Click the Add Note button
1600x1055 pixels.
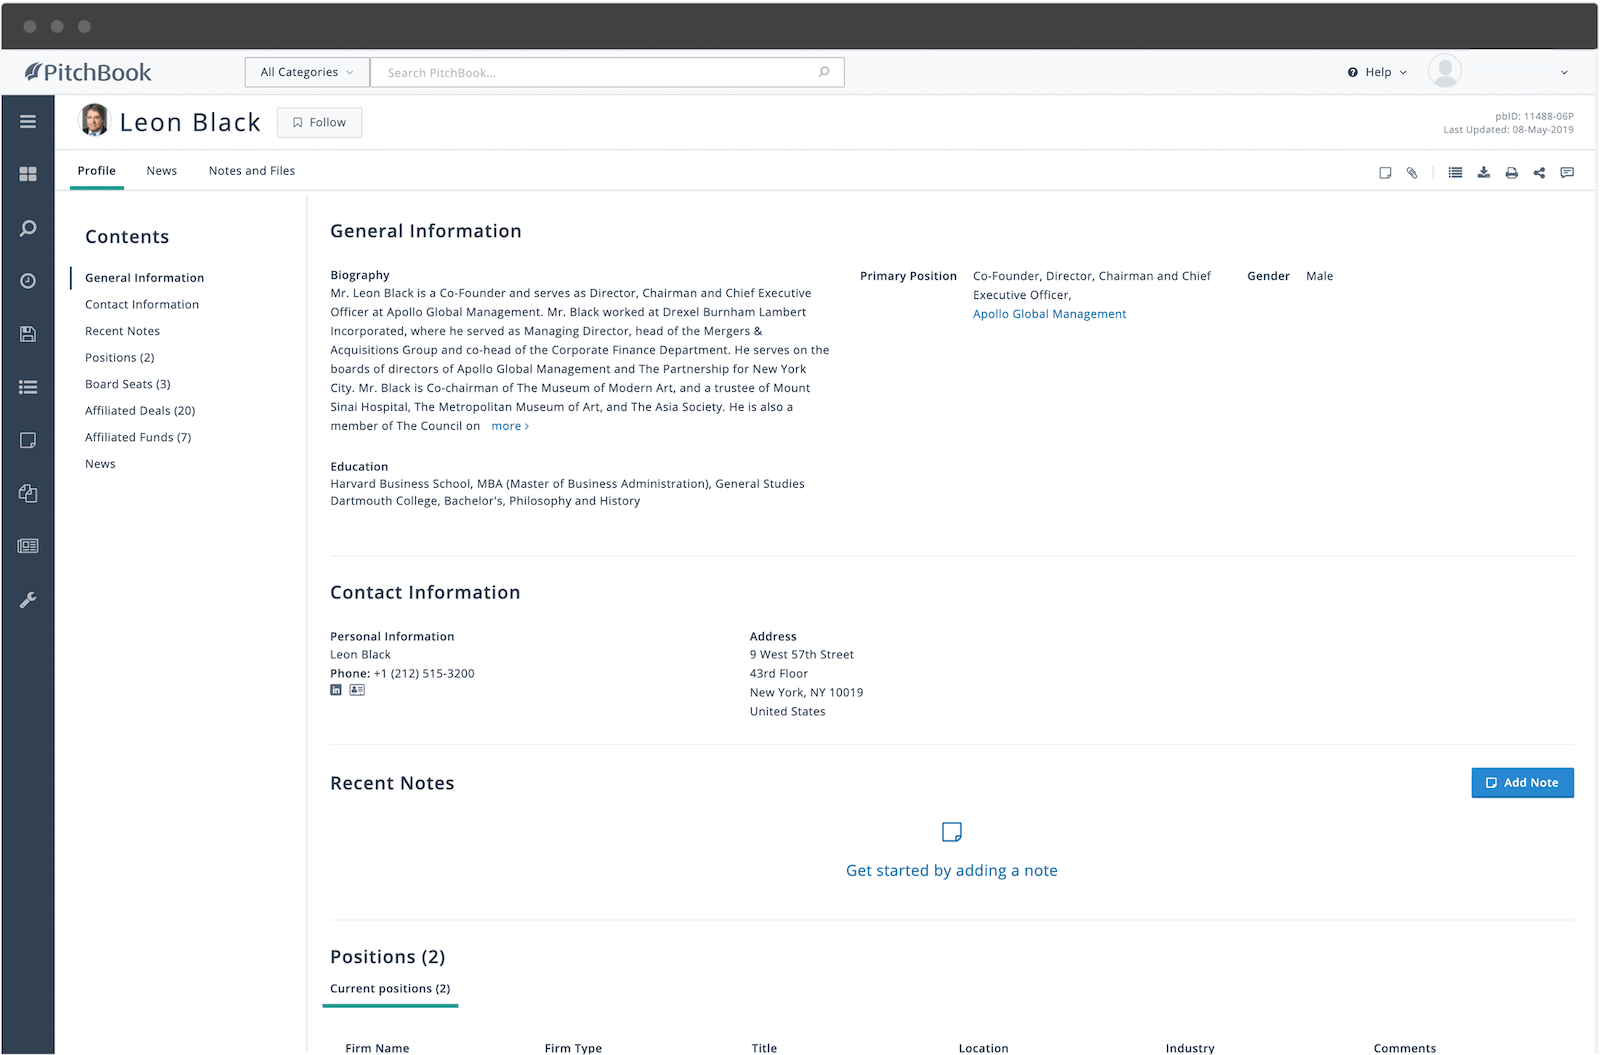click(x=1522, y=783)
